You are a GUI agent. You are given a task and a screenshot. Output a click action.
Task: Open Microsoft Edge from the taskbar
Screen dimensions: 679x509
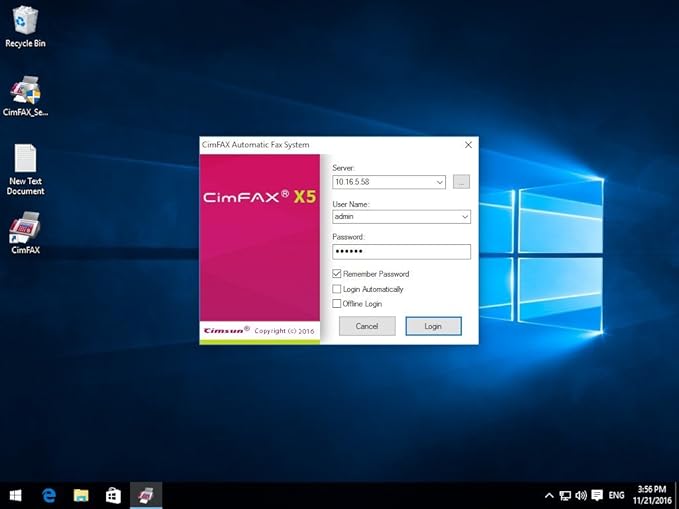tap(48, 495)
